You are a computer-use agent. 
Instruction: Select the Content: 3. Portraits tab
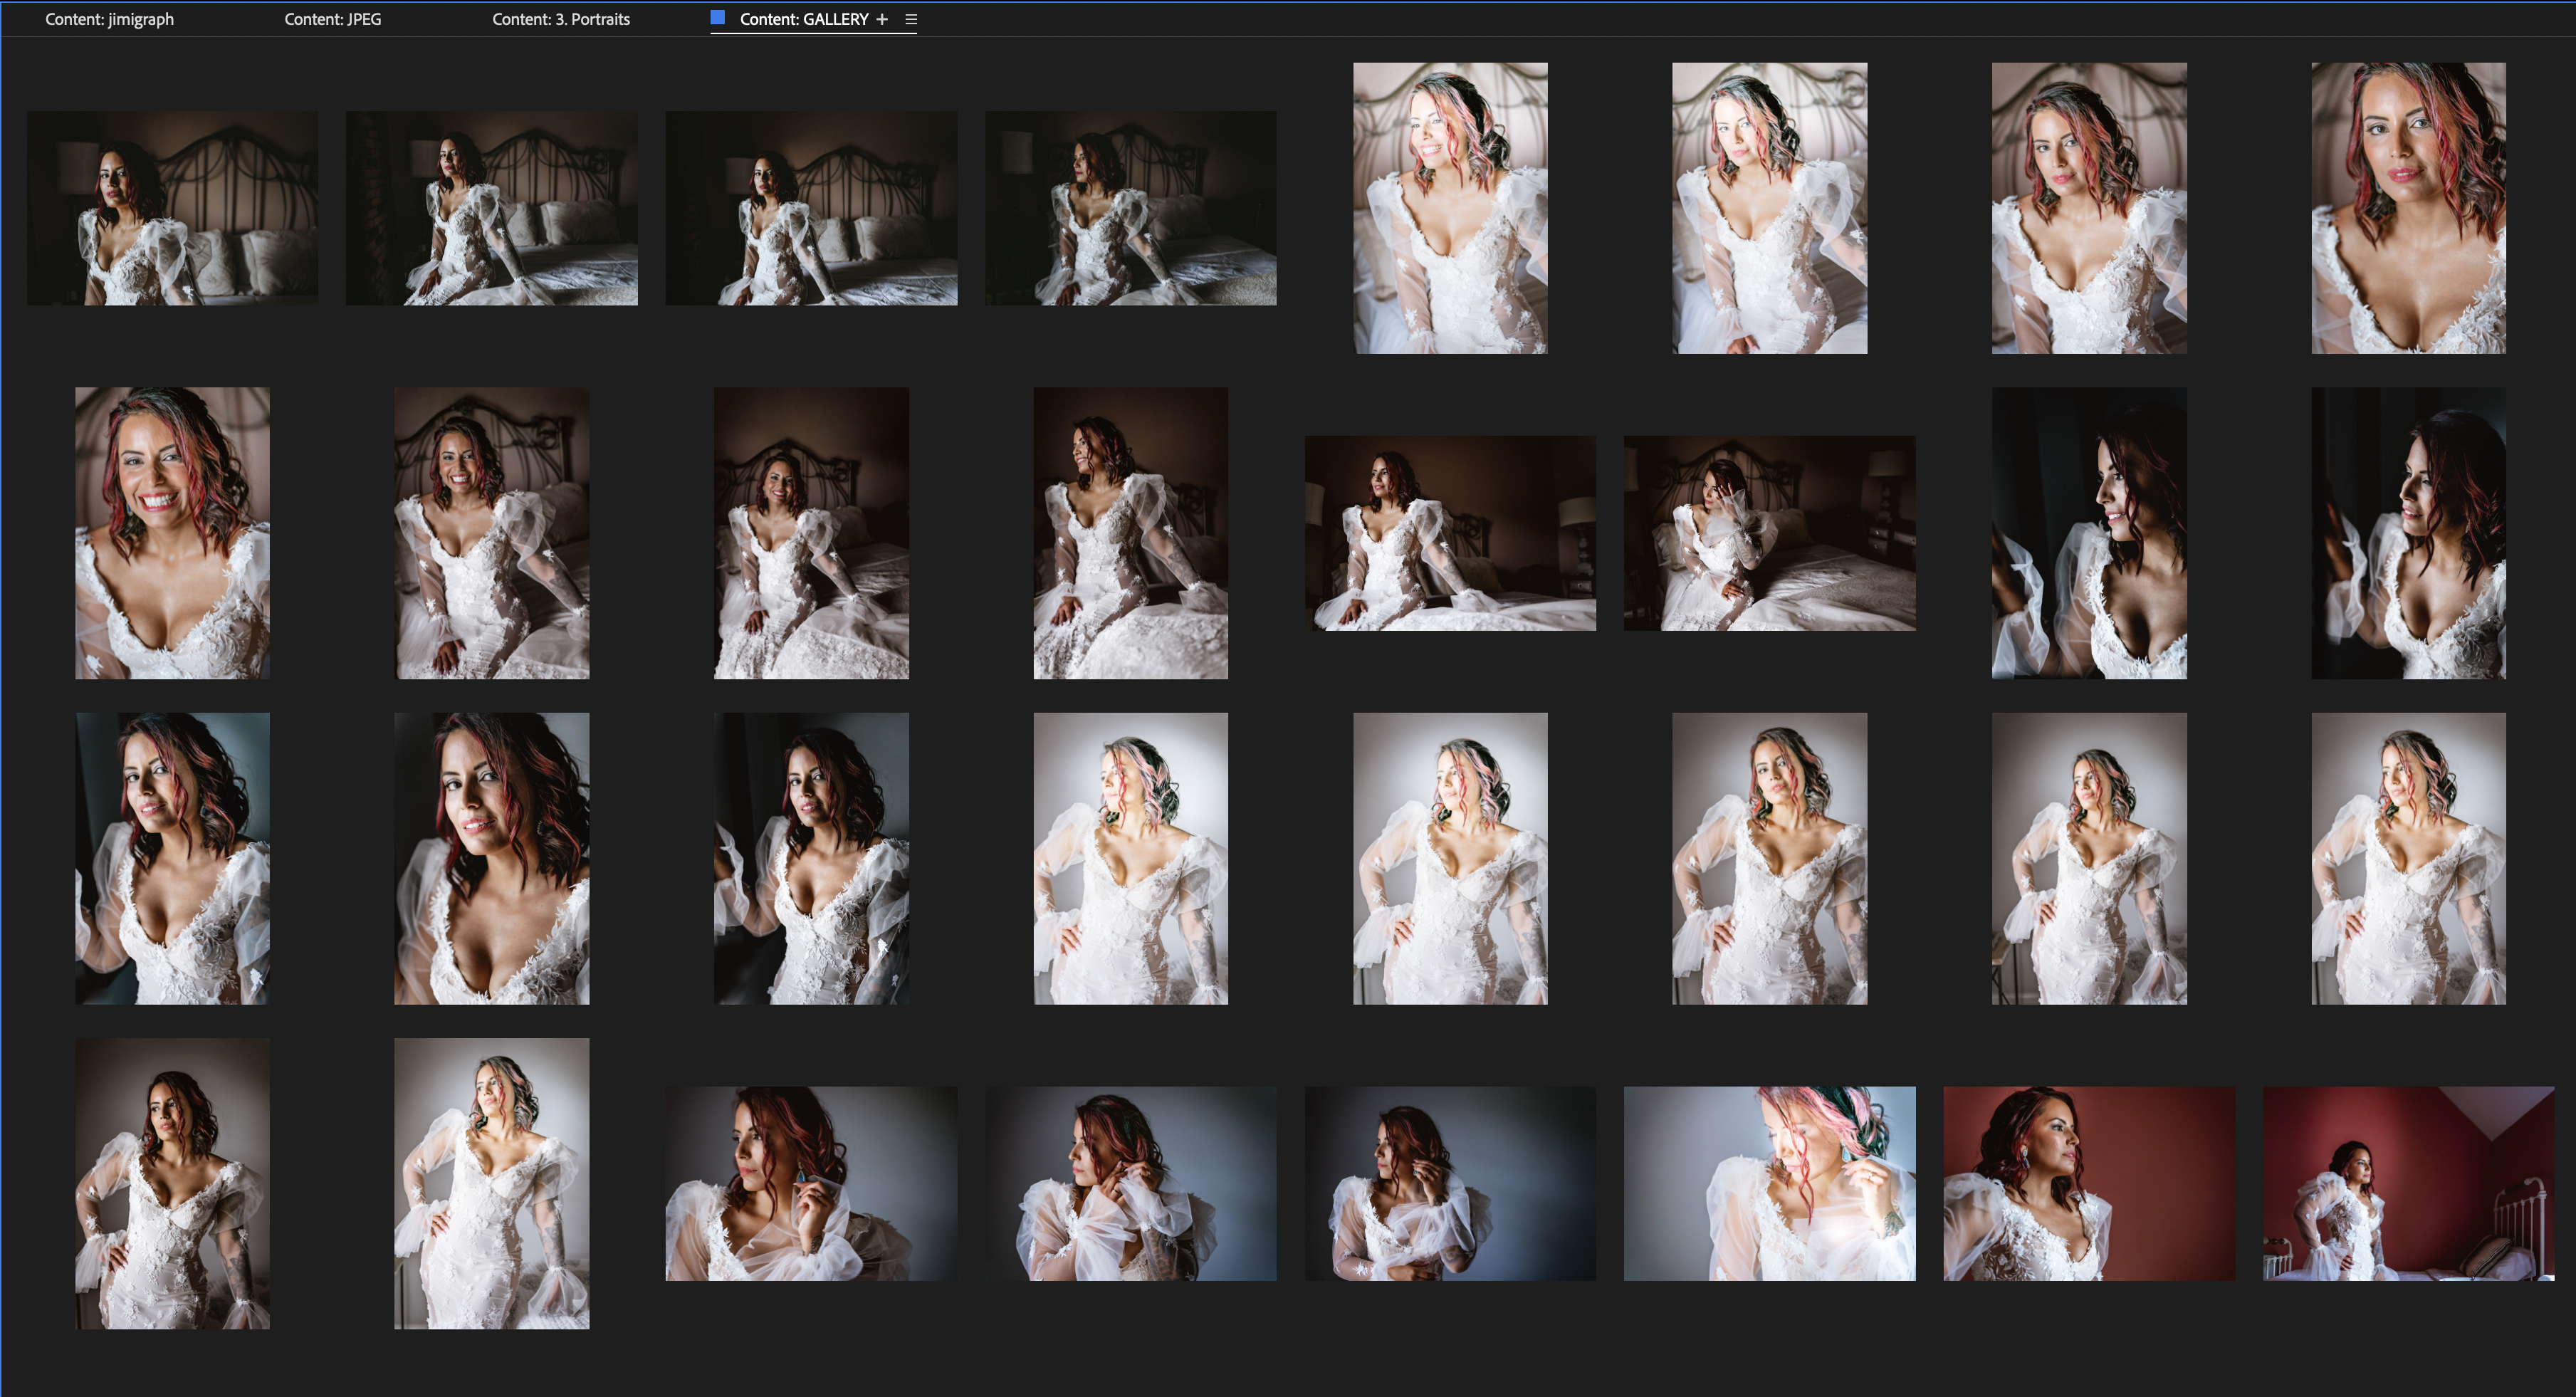pos(560,19)
